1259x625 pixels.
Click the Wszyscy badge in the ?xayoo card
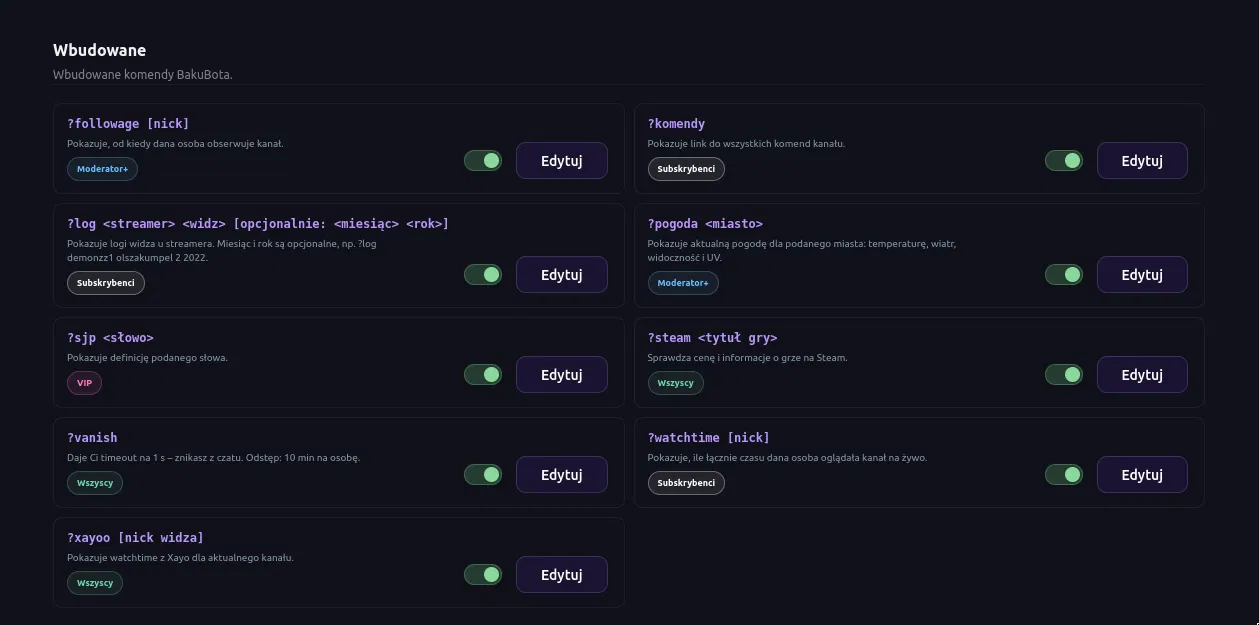pos(95,583)
